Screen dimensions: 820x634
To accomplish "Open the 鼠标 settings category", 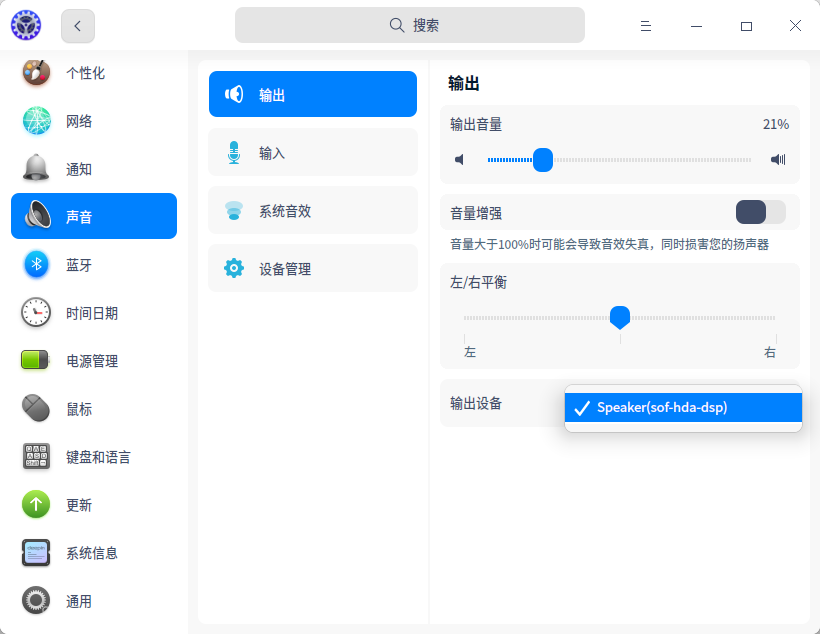I will click(94, 408).
